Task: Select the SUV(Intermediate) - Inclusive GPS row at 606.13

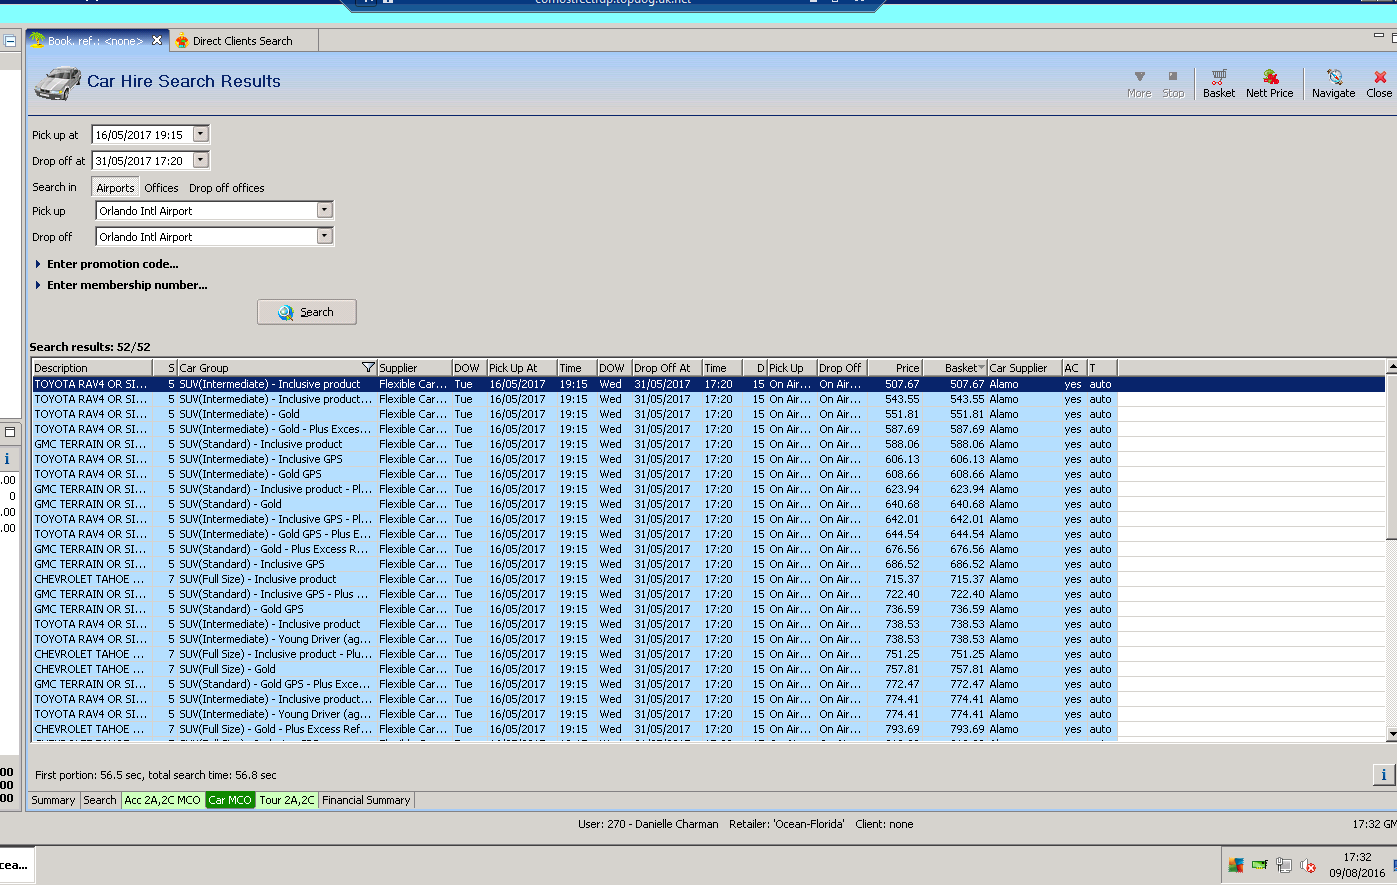Action: coord(709,459)
